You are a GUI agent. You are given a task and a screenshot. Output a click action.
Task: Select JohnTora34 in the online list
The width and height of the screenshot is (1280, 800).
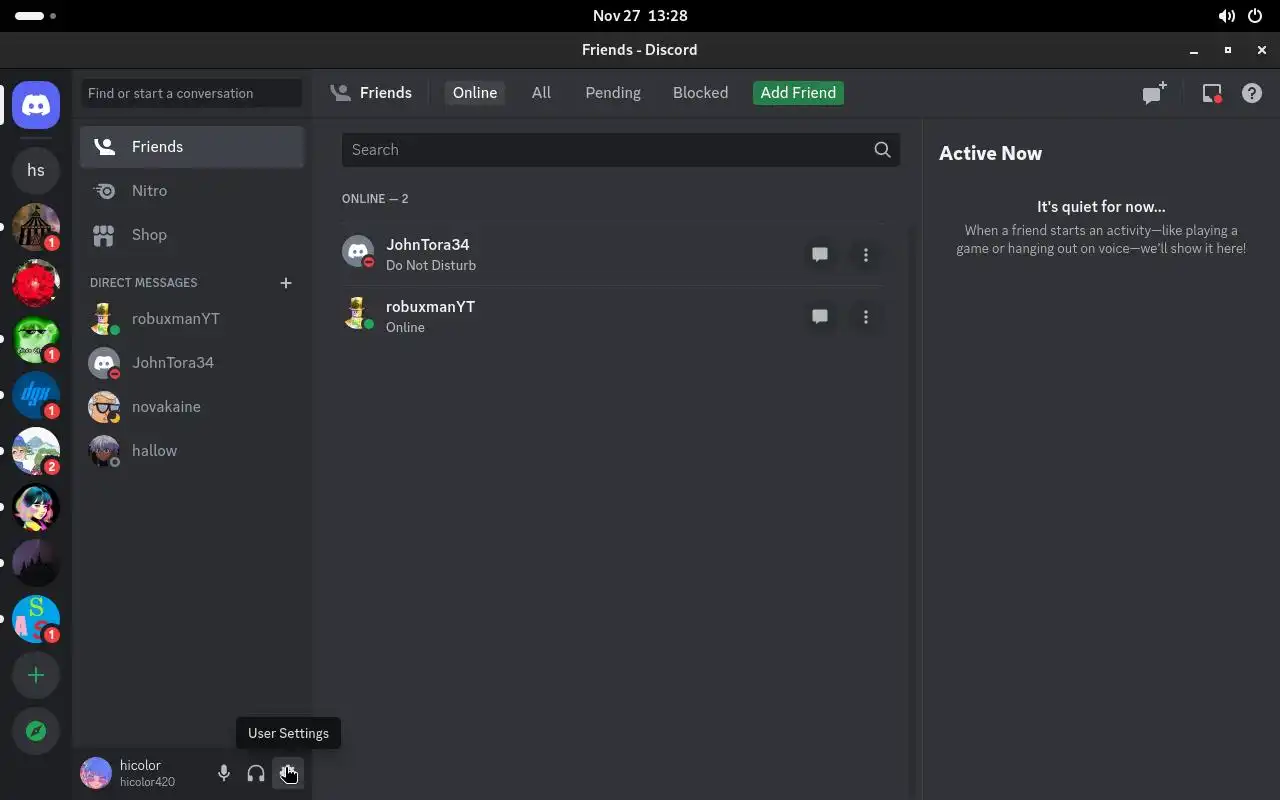(x=612, y=255)
